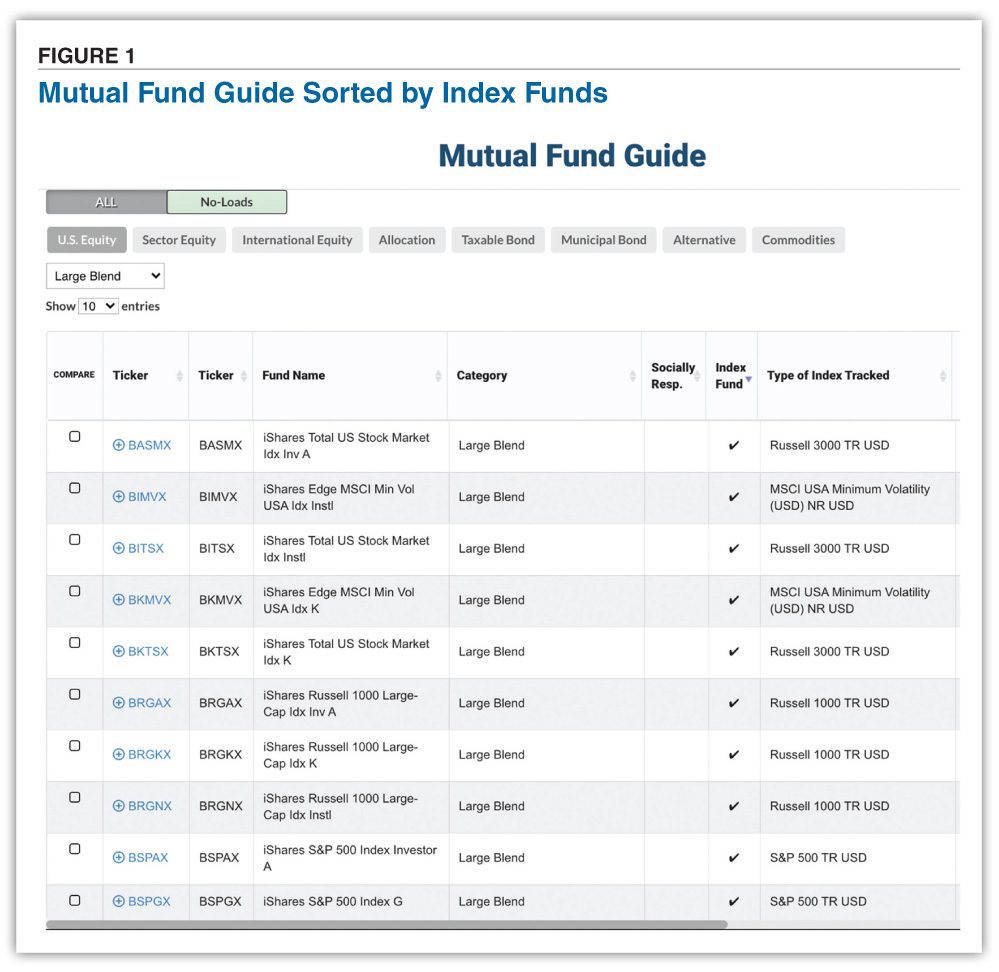The width and height of the screenshot is (999, 972).
Task: Check the compare box for BASMX fund
Action: point(74,436)
